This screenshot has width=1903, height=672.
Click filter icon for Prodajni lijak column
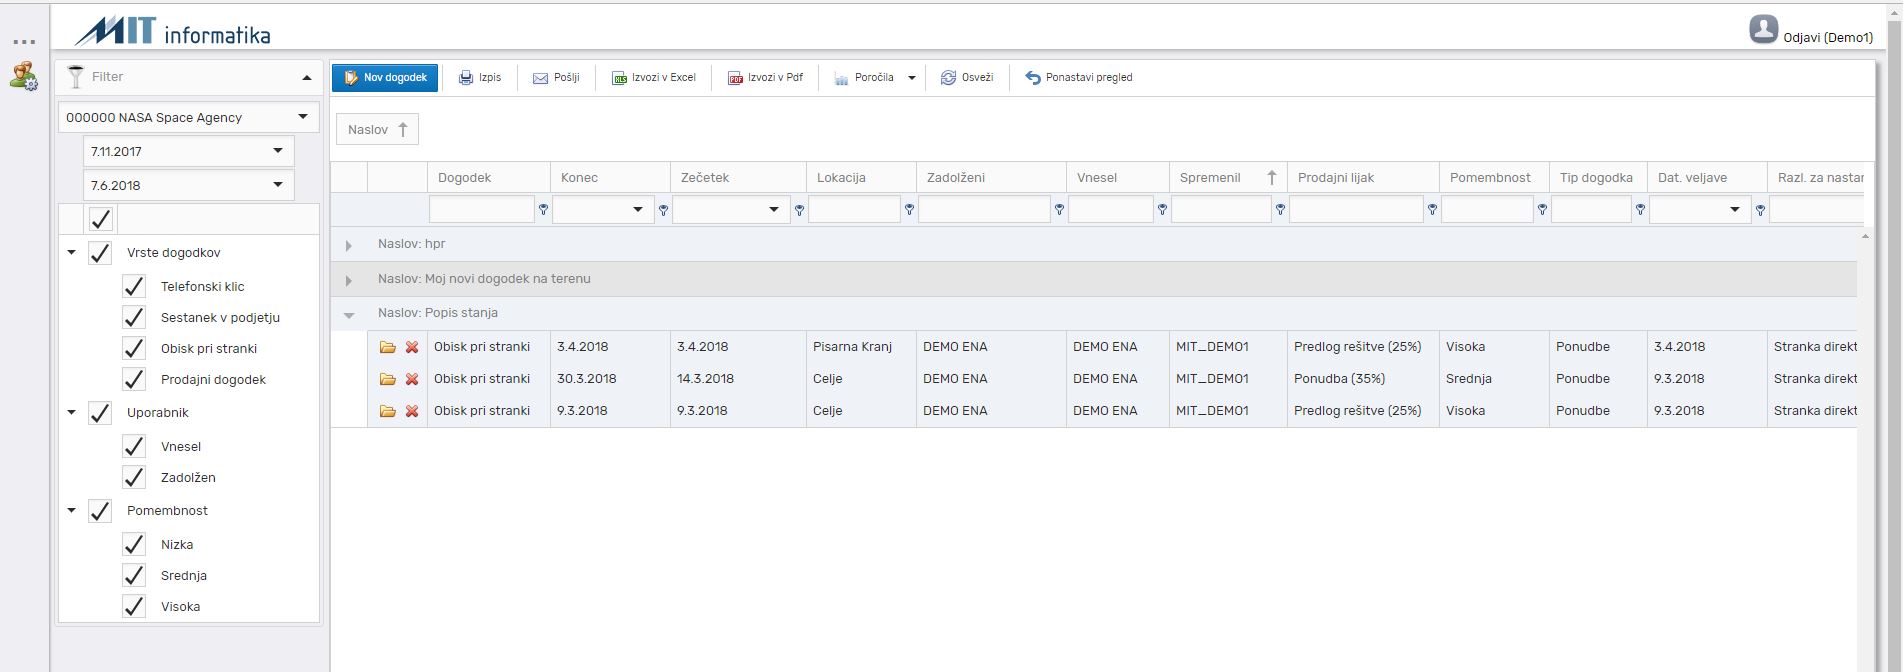pos(1432,210)
